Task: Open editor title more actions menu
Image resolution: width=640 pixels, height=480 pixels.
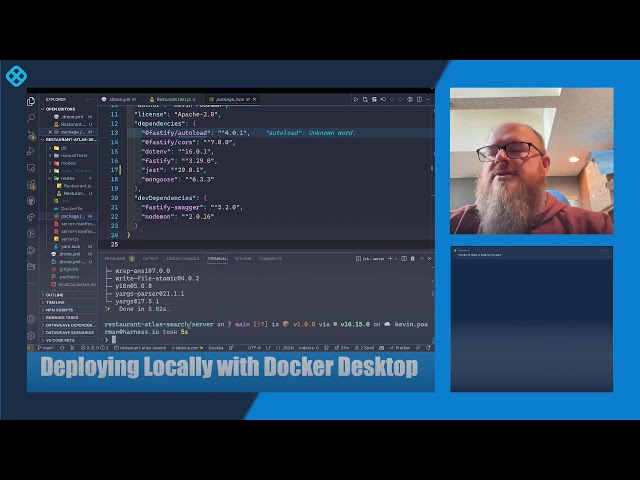Action: pos(428,99)
